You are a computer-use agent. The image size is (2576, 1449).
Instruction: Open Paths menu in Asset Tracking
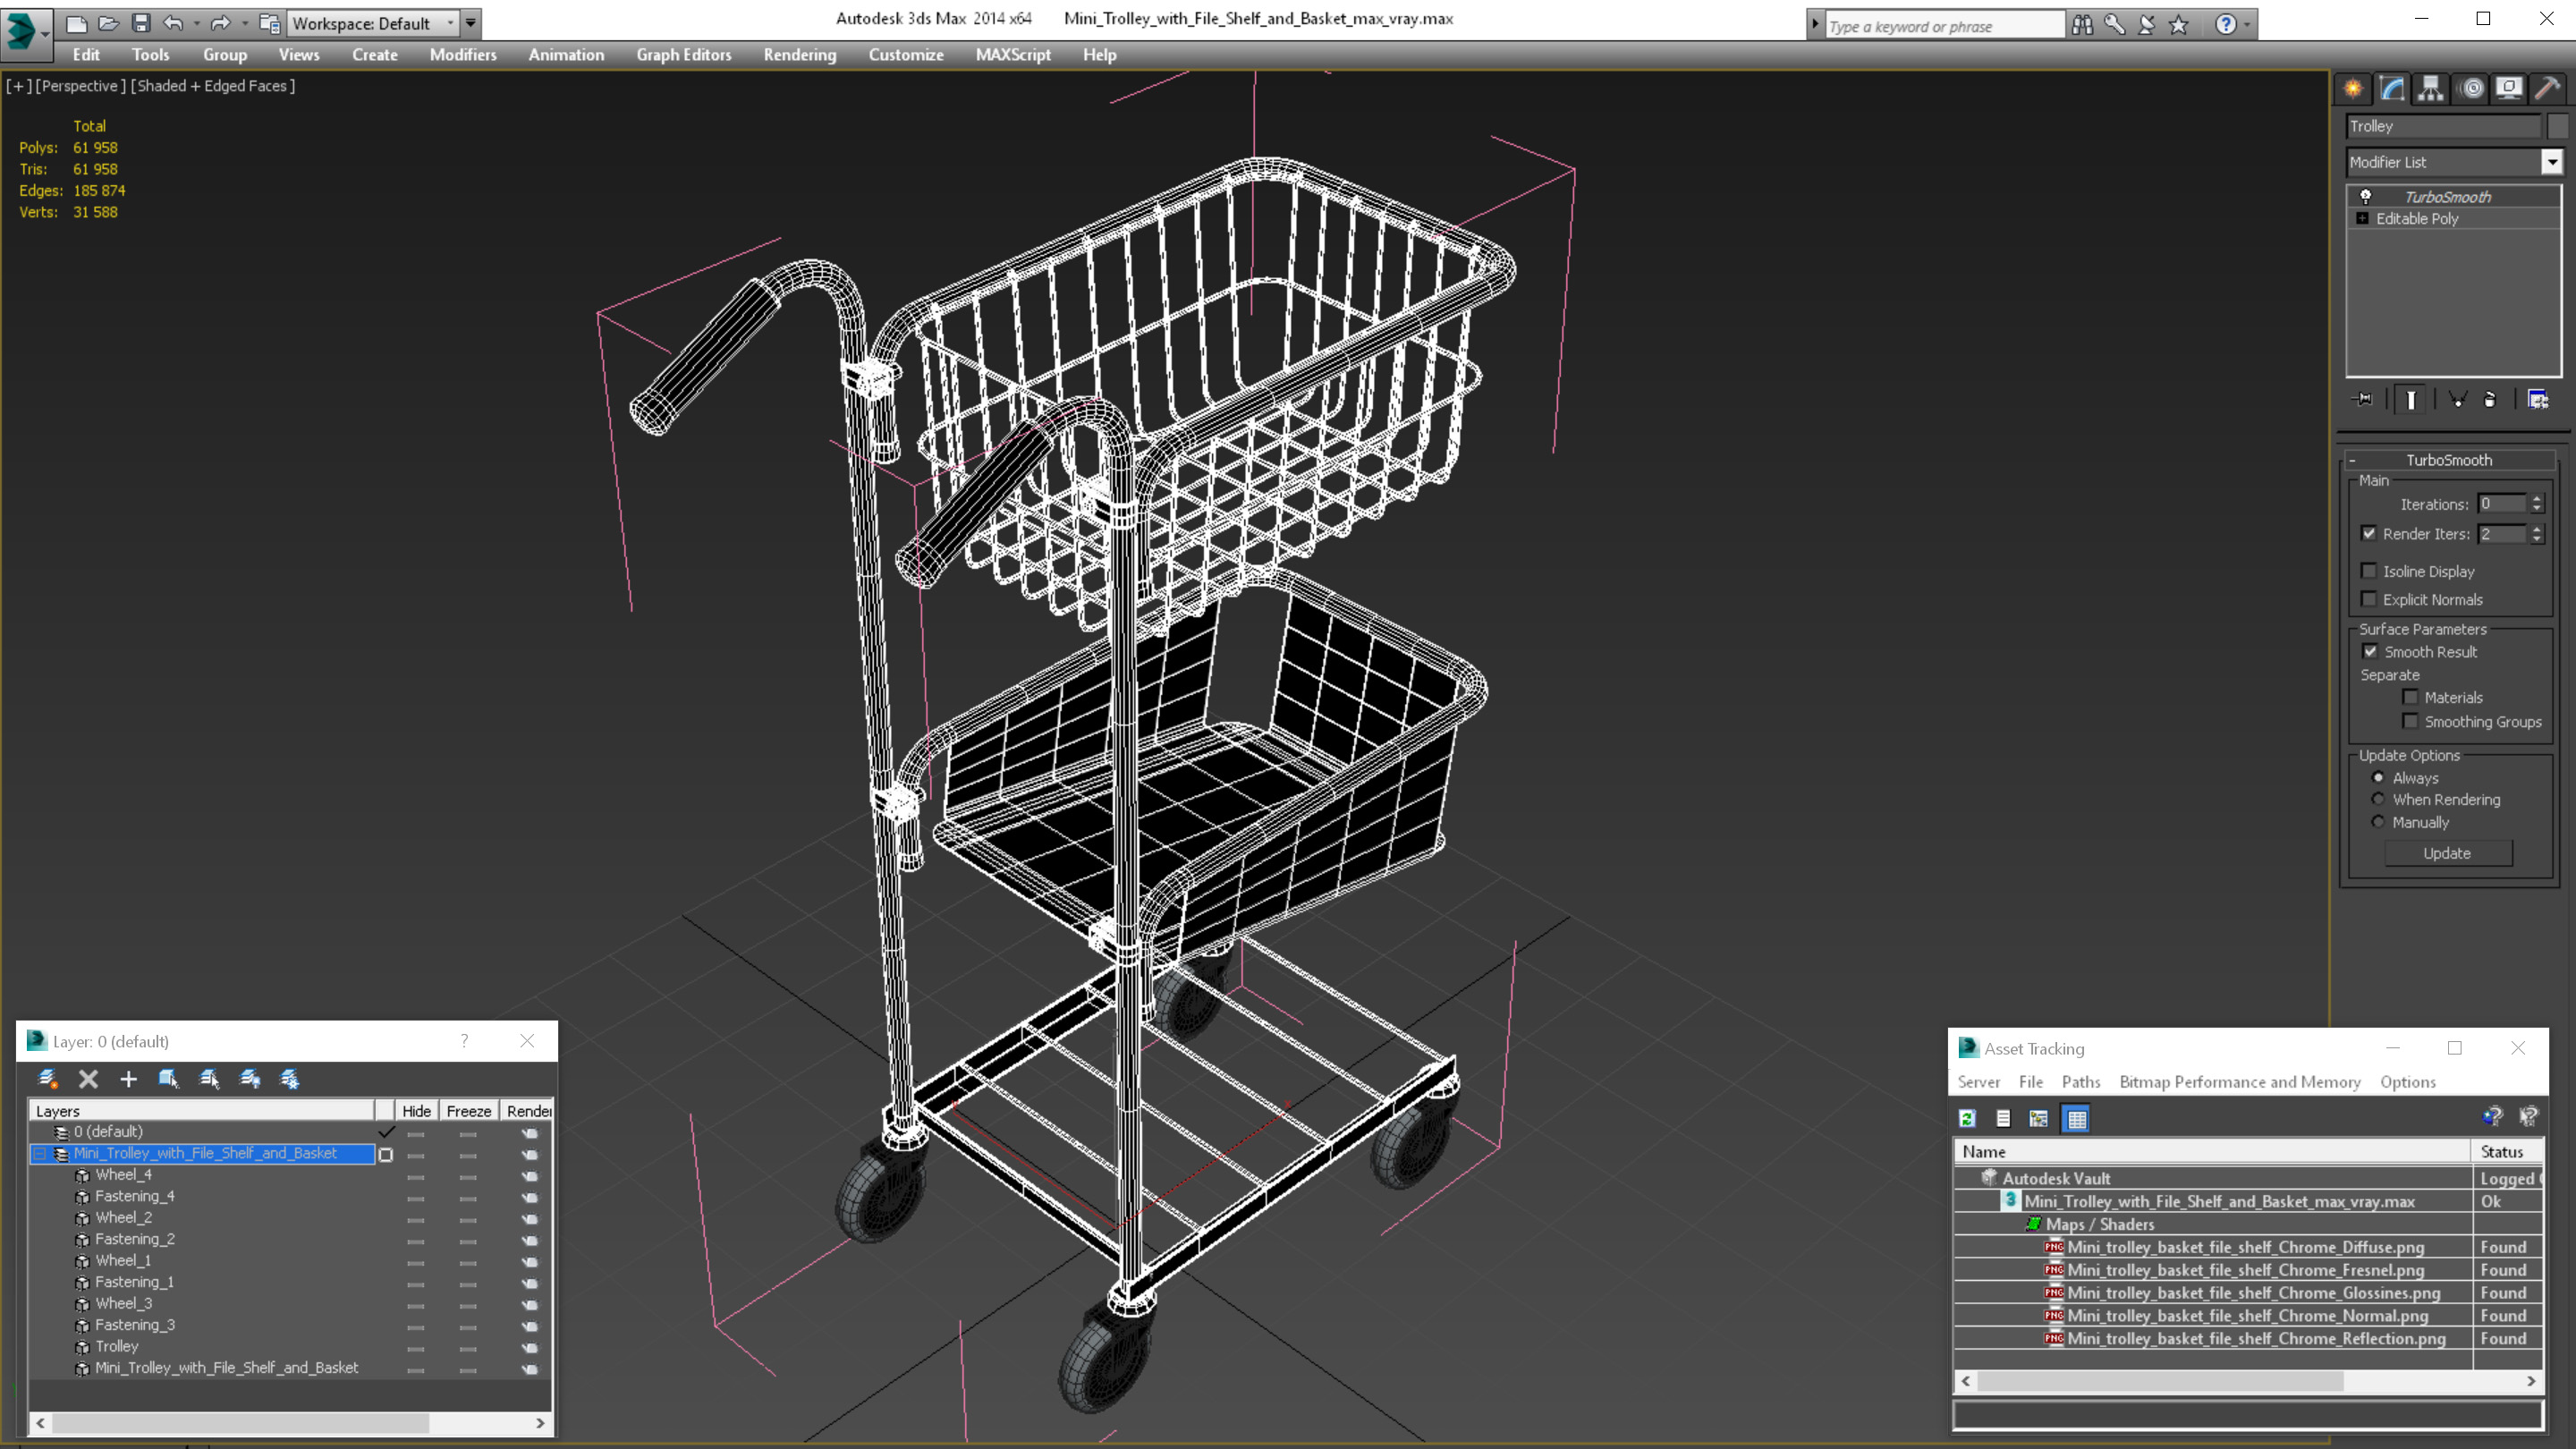coord(2081,1083)
